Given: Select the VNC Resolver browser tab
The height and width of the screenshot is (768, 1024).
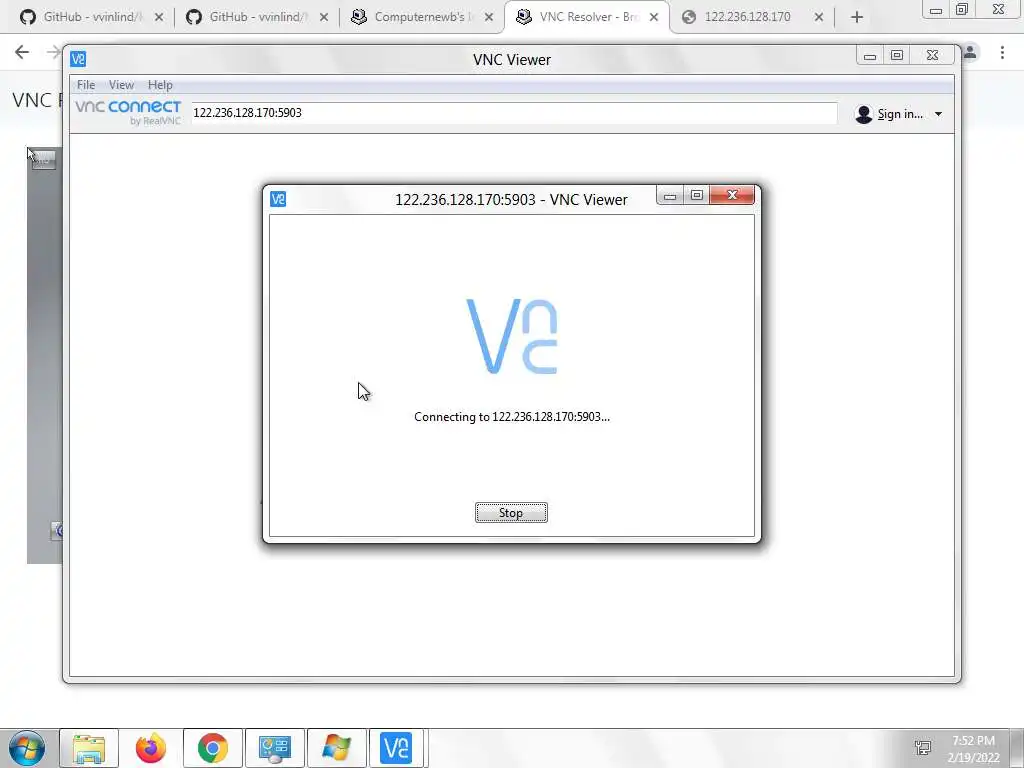Looking at the screenshot, I should point(585,17).
